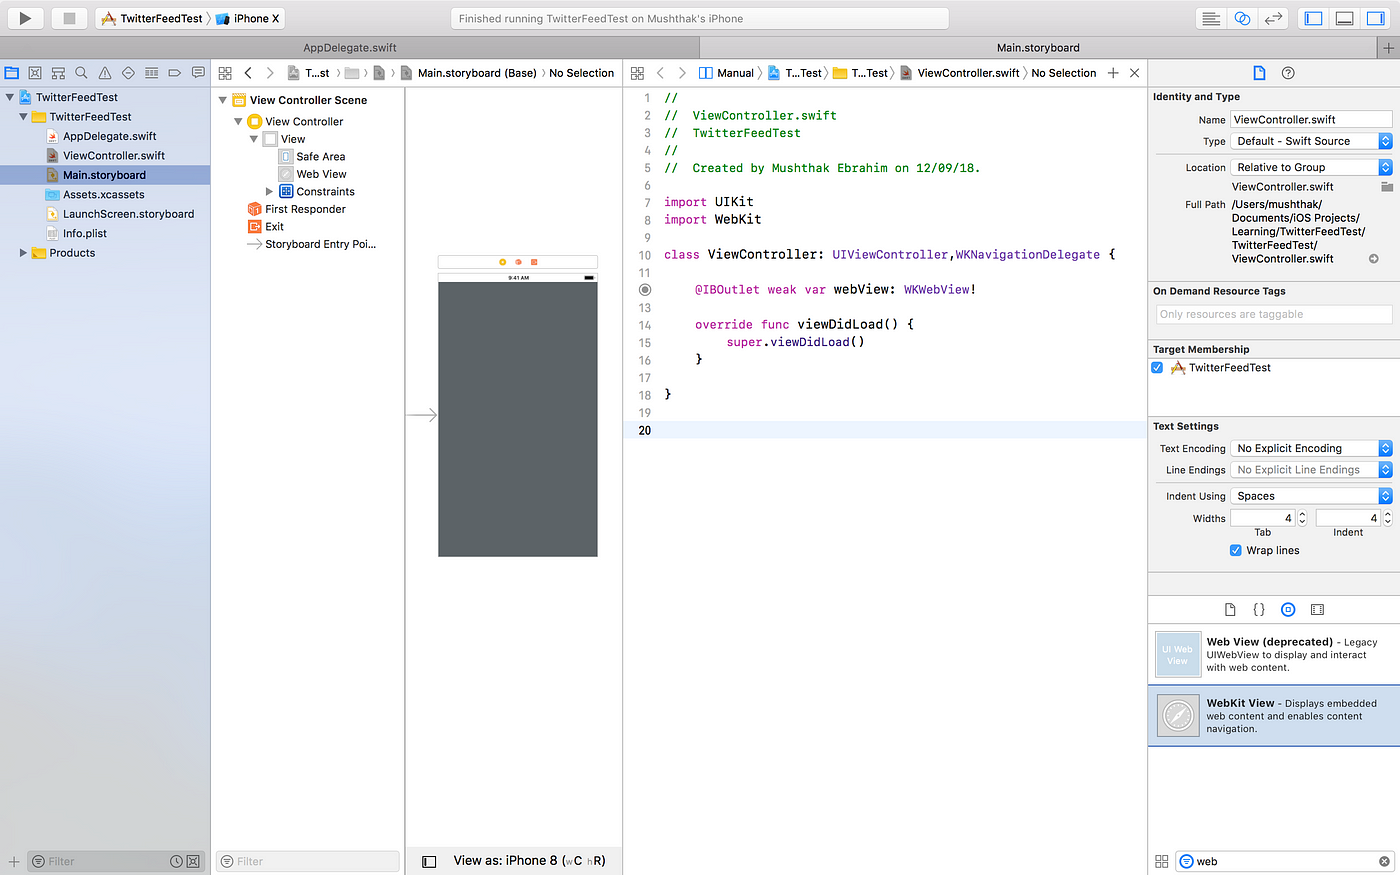1400x875 pixels.
Task: Clear the 'web' library search
Action: [1384, 861]
